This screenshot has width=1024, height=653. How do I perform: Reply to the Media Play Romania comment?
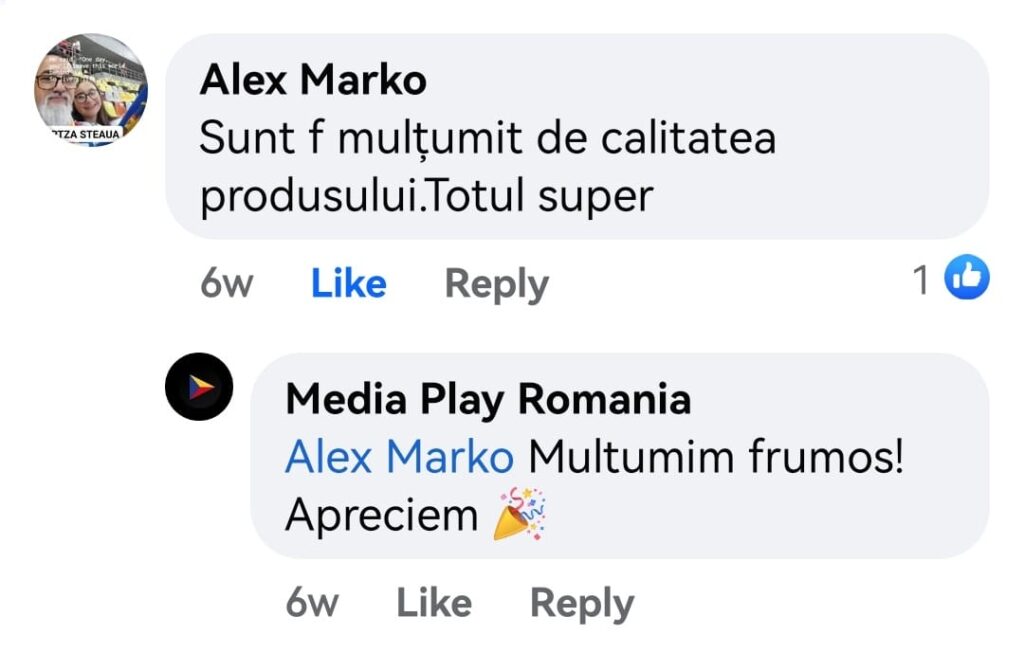pyautogui.click(x=581, y=603)
